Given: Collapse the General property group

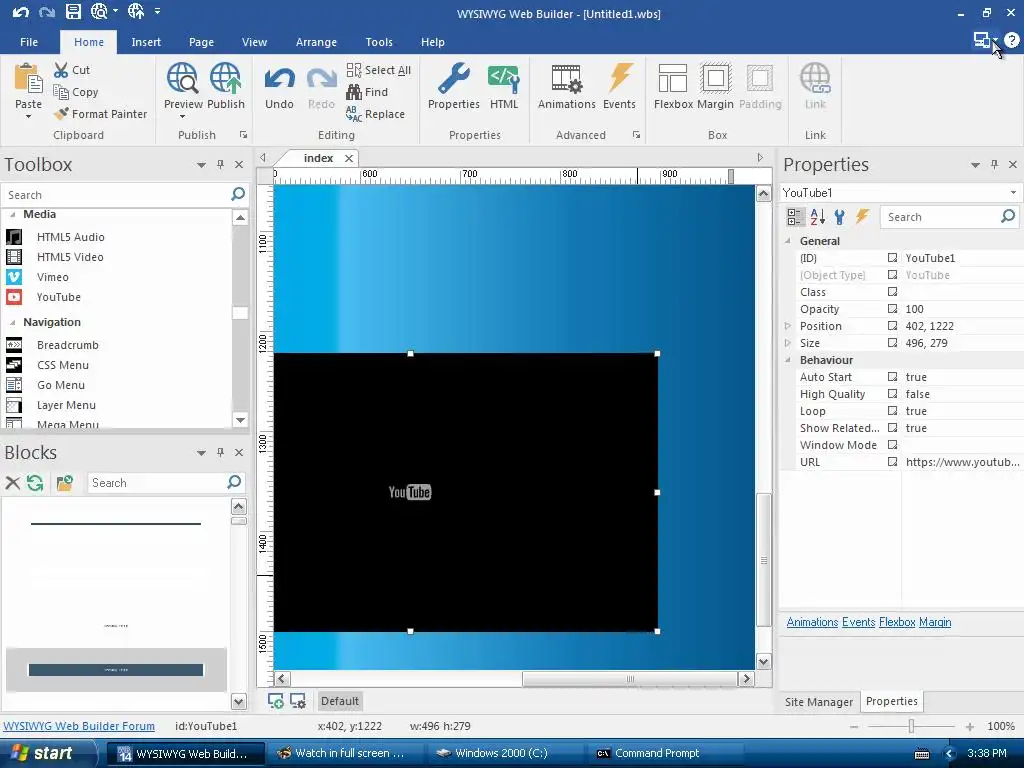Looking at the screenshot, I should tap(788, 241).
